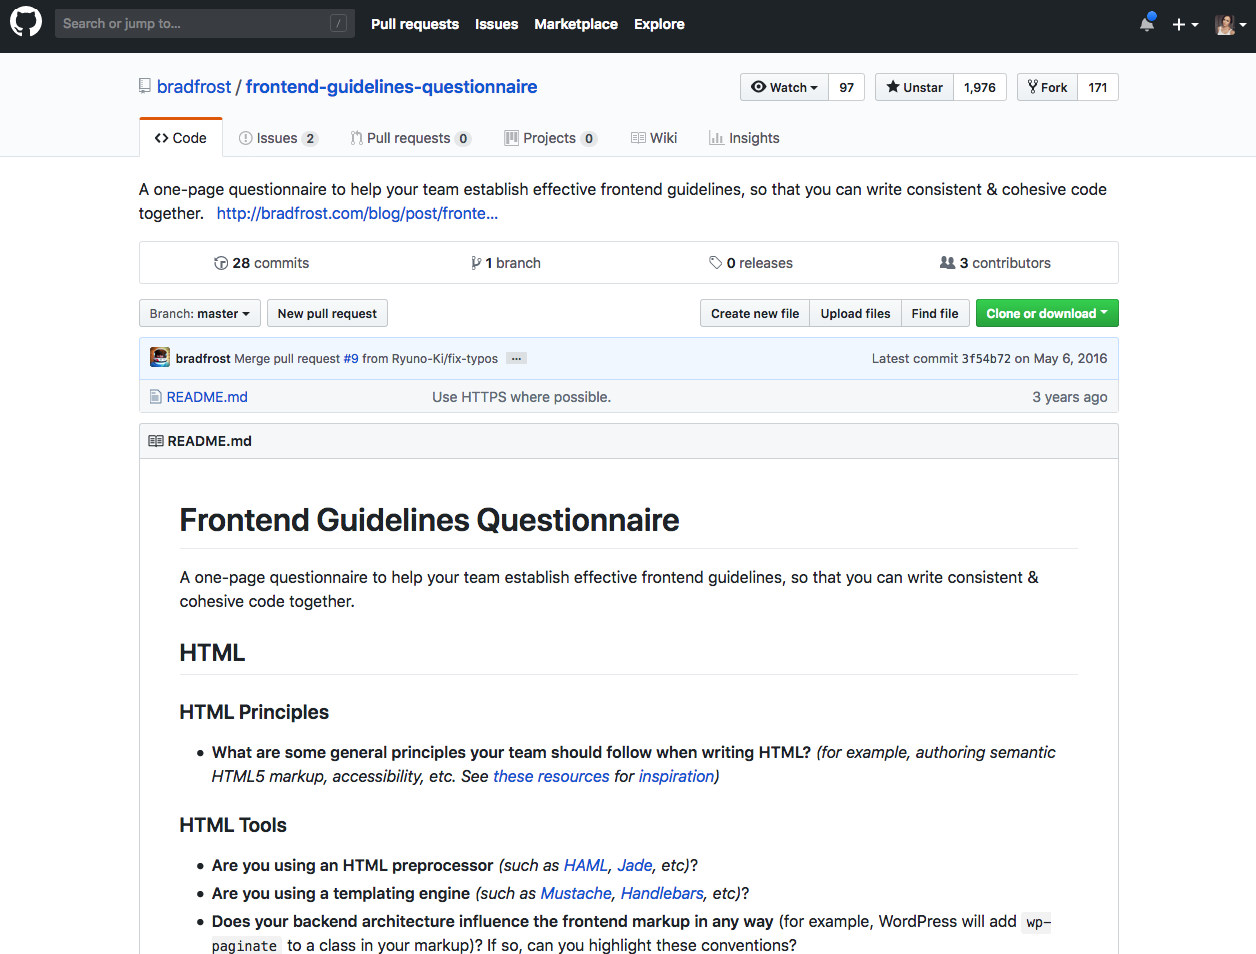View the 3 contributors page
1256x954 pixels.
pos(995,263)
